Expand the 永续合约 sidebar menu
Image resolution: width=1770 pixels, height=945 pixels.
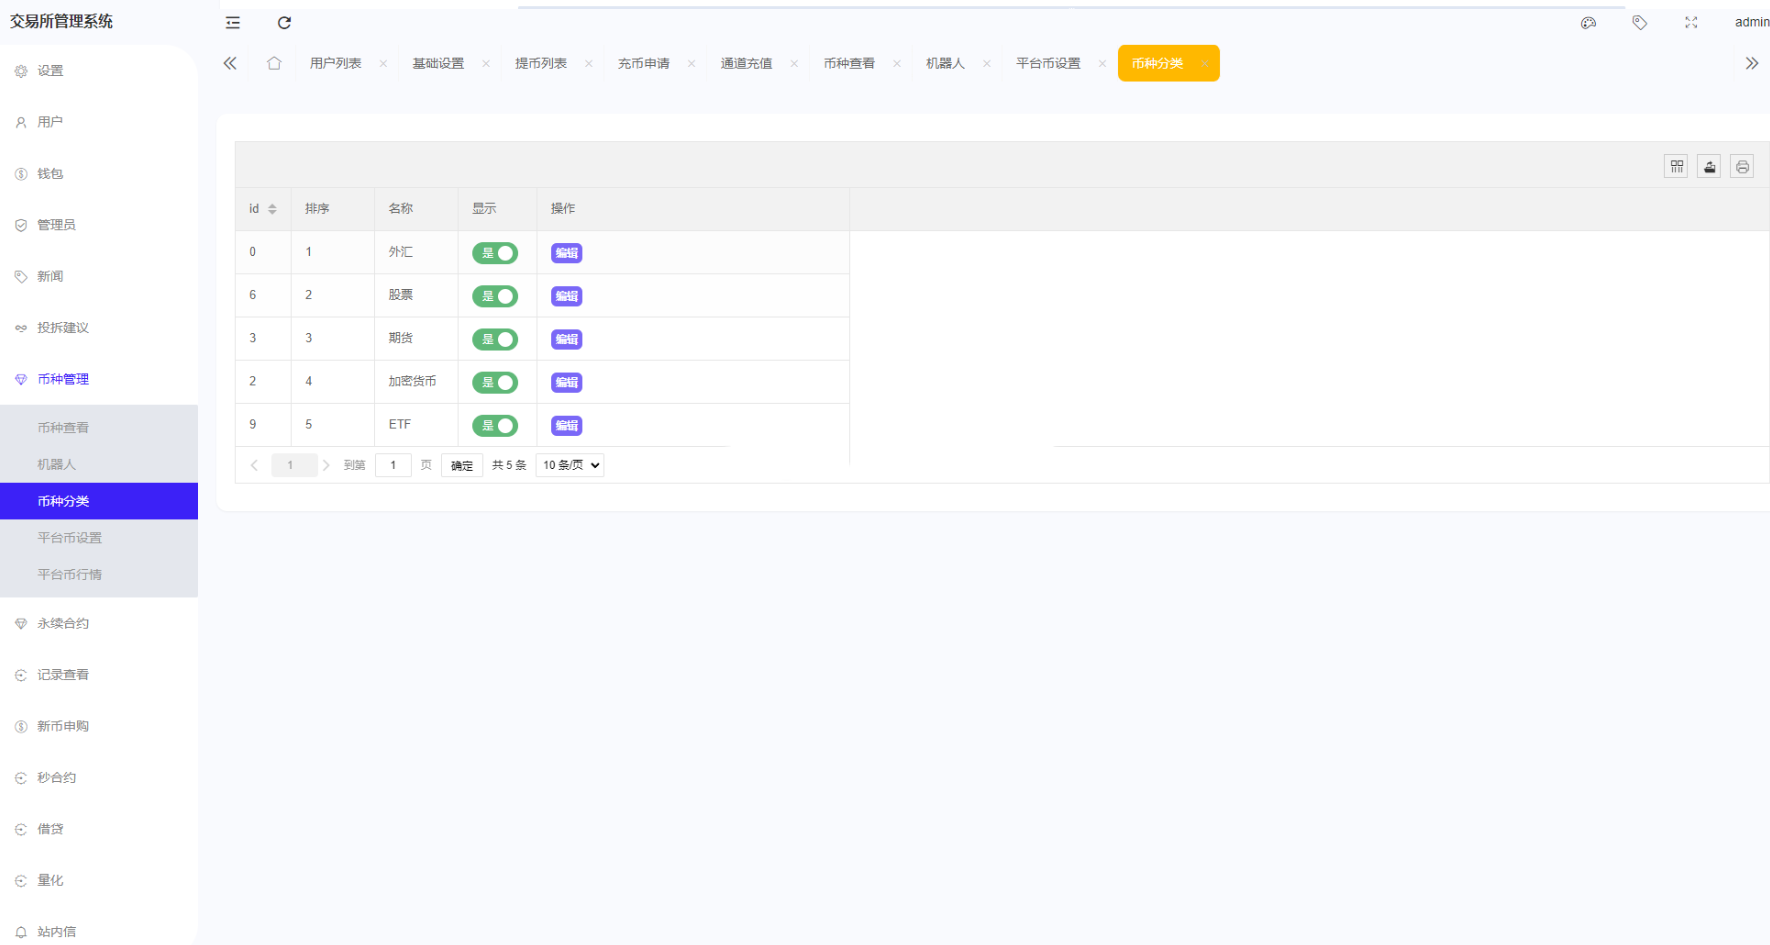coord(63,623)
